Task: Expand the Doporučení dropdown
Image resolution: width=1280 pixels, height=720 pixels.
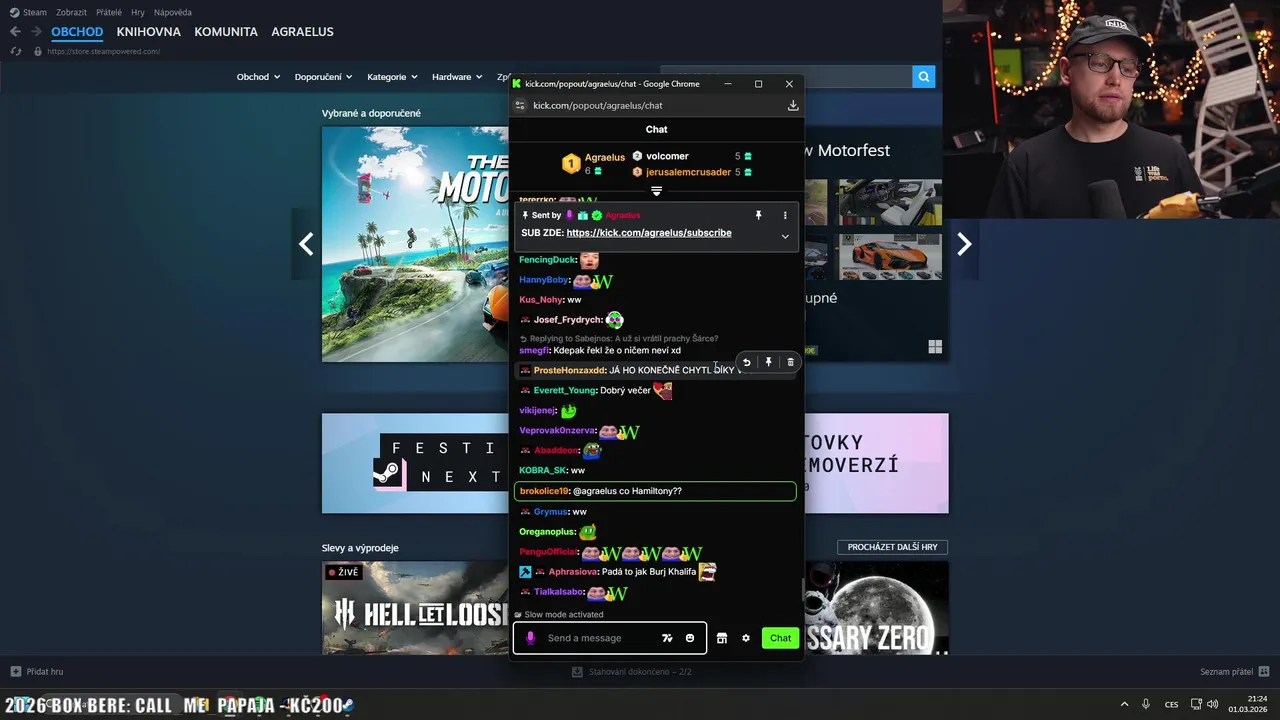Action: [323, 77]
